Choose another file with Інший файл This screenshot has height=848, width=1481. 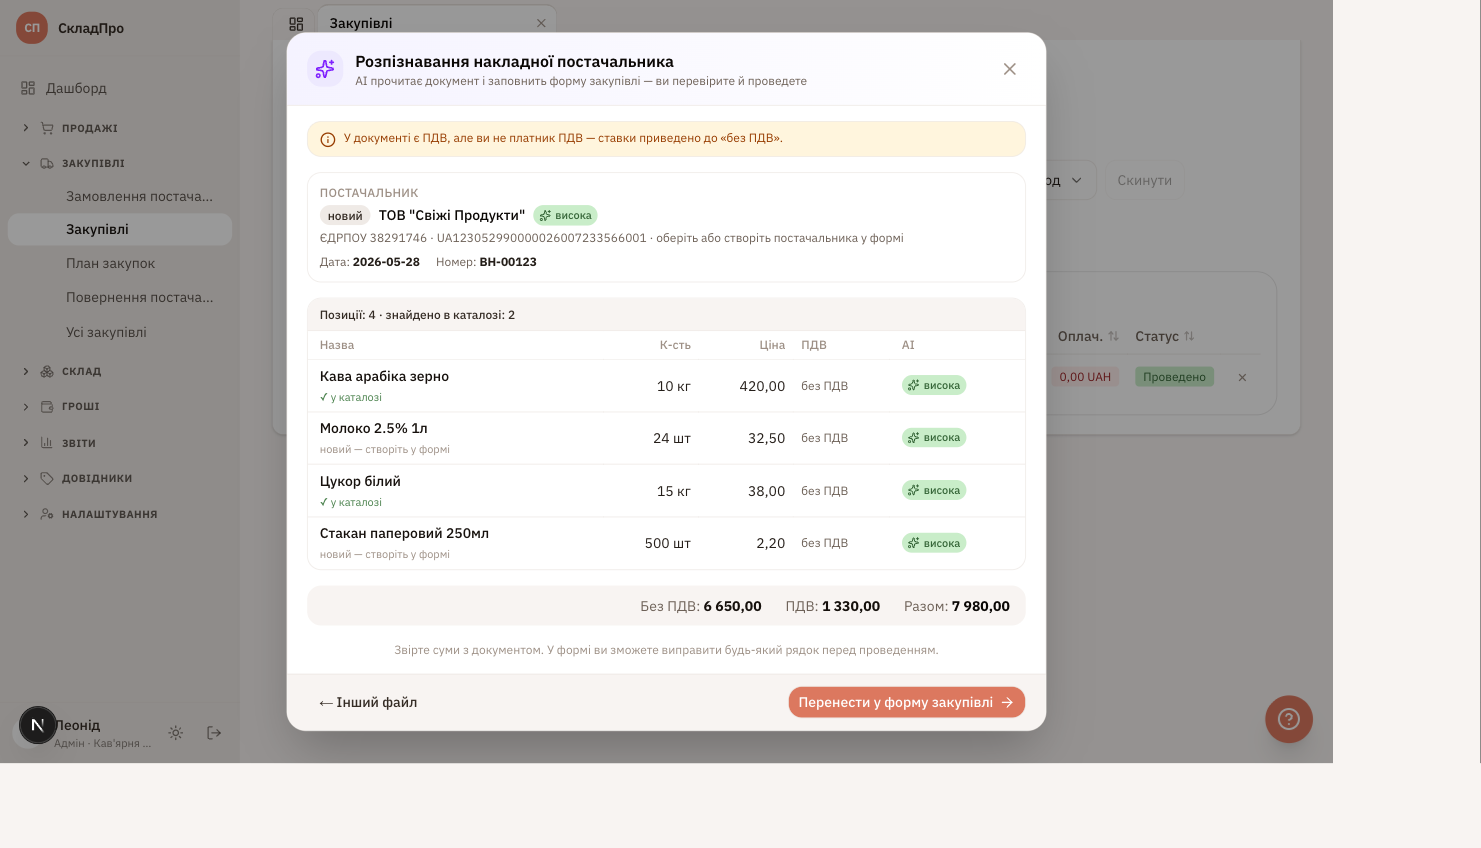[368, 702]
